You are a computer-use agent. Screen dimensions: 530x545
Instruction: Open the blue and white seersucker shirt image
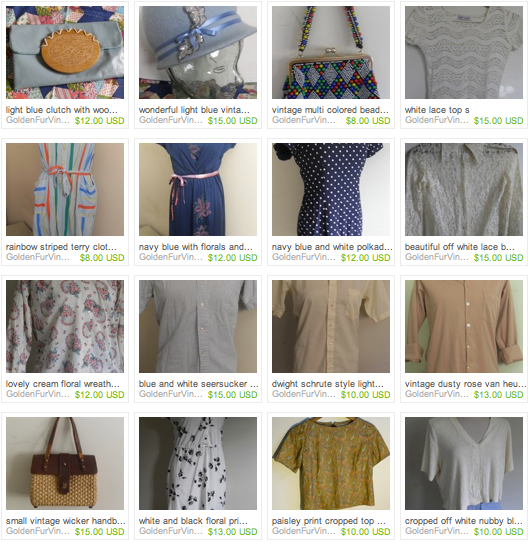tap(198, 326)
